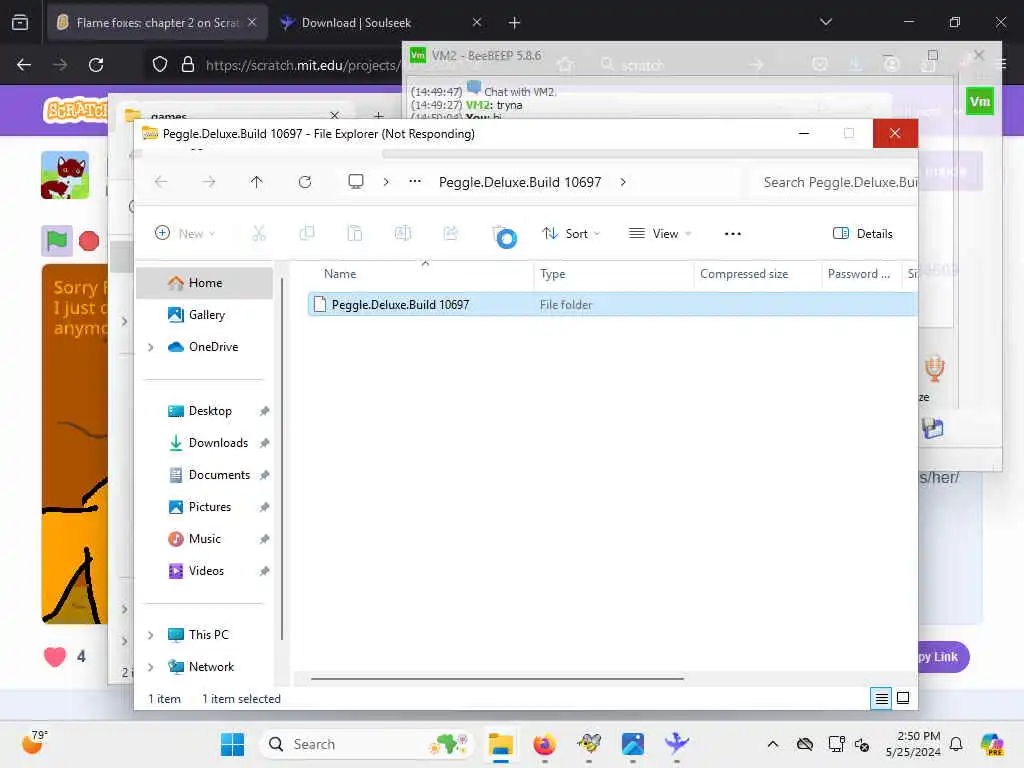Reload the Firefox page
Image resolution: width=1024 pixels, height=768 pixels.
[96, 65]
